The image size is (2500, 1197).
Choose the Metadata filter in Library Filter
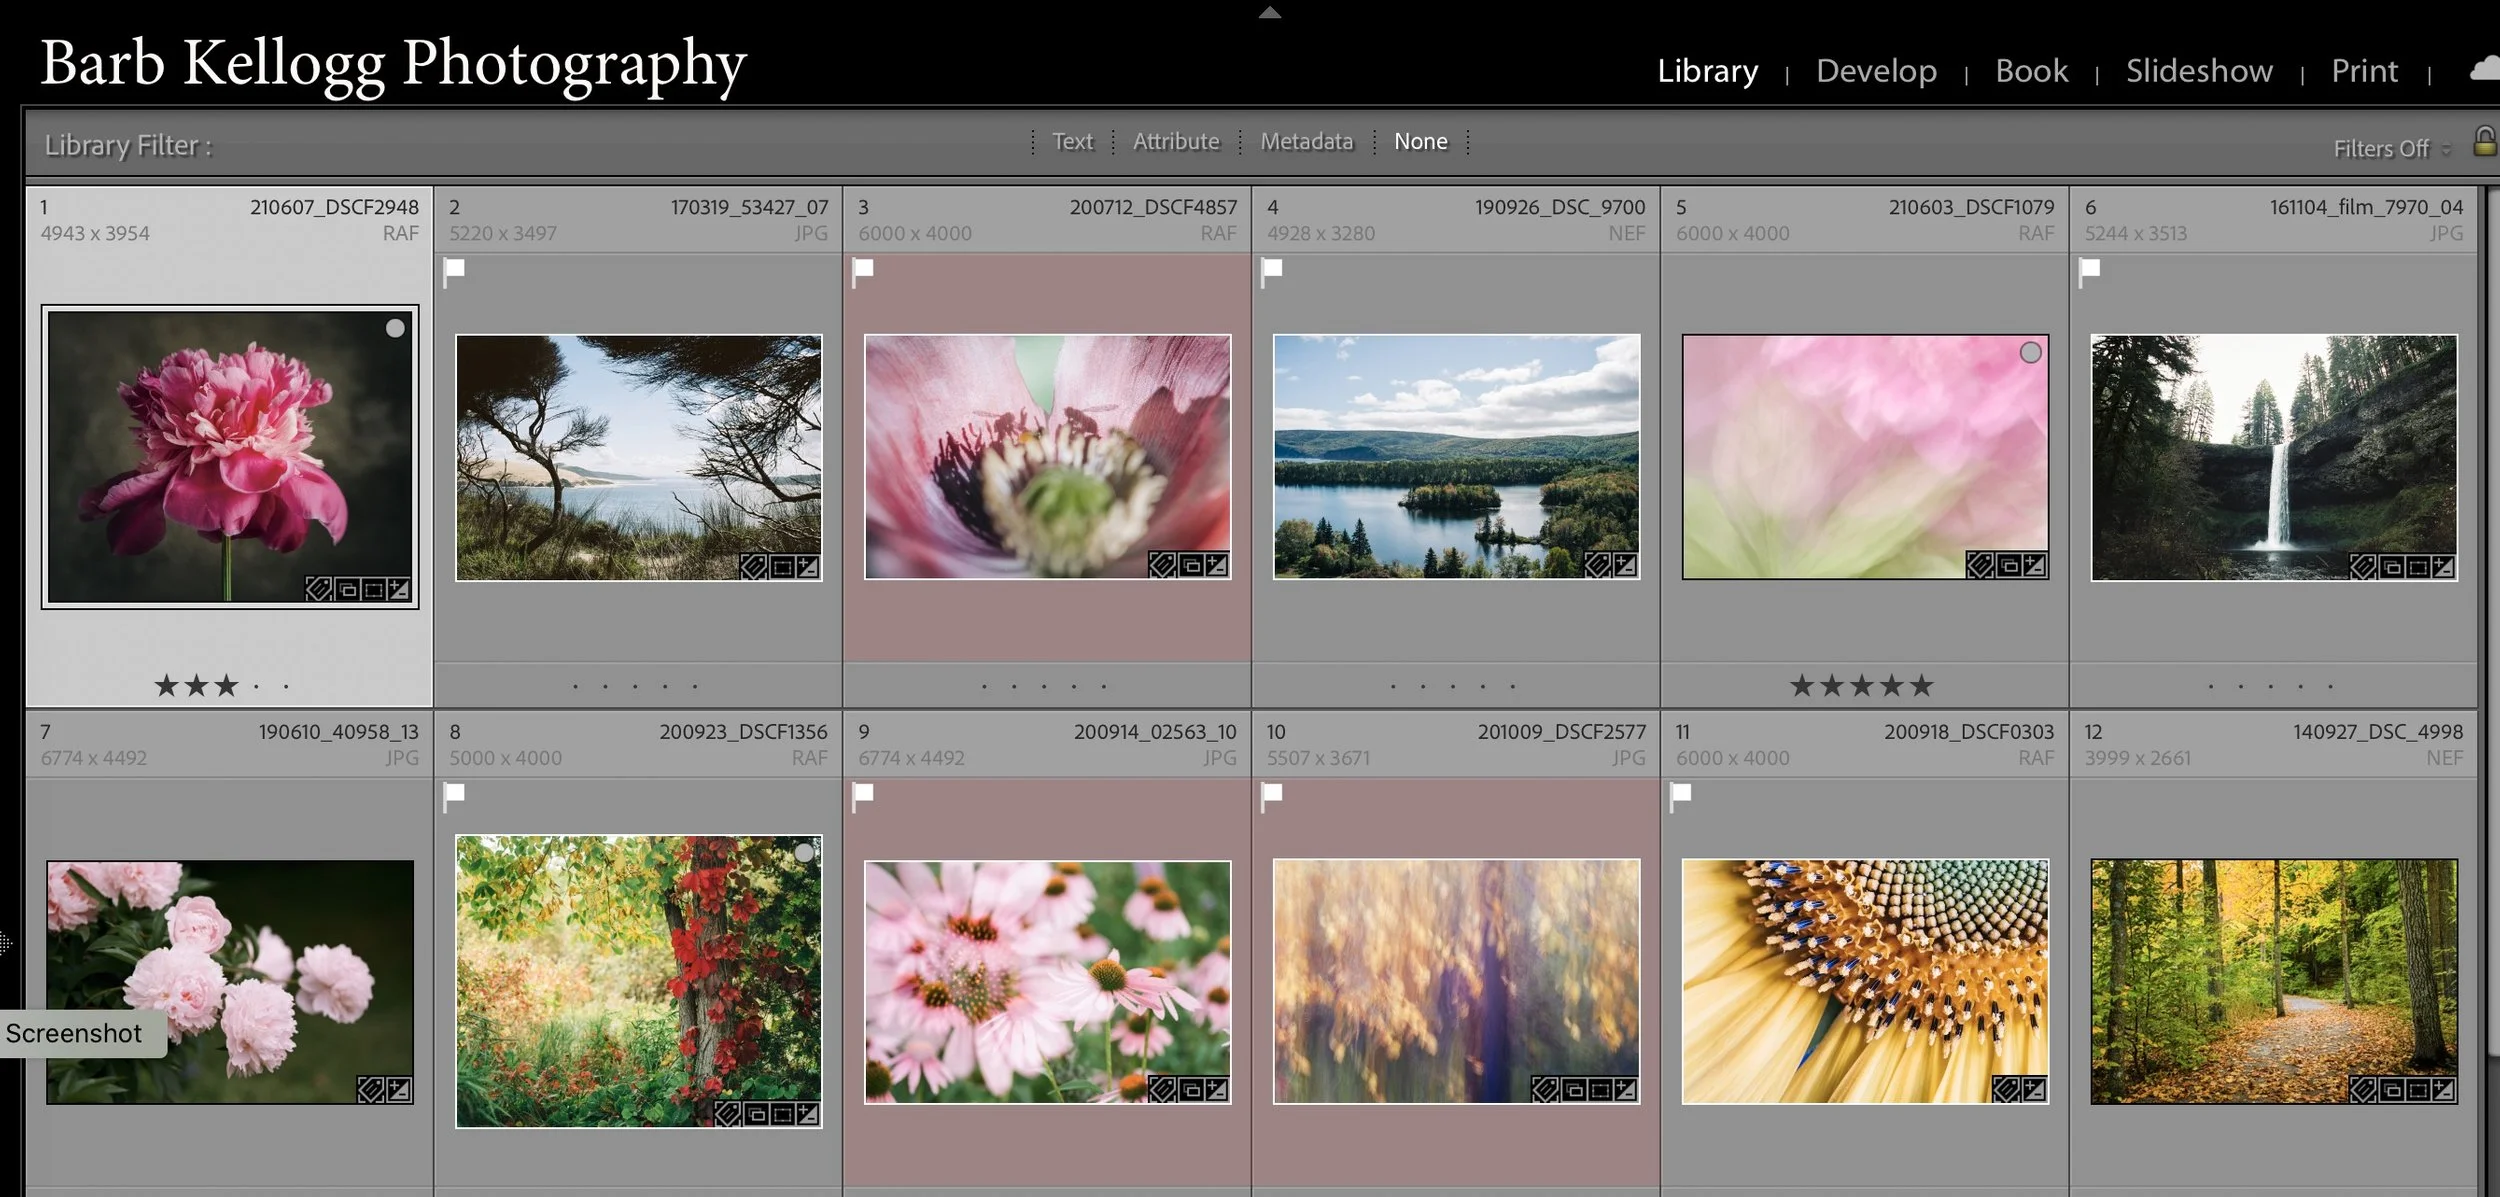[x=1306, y=141]
